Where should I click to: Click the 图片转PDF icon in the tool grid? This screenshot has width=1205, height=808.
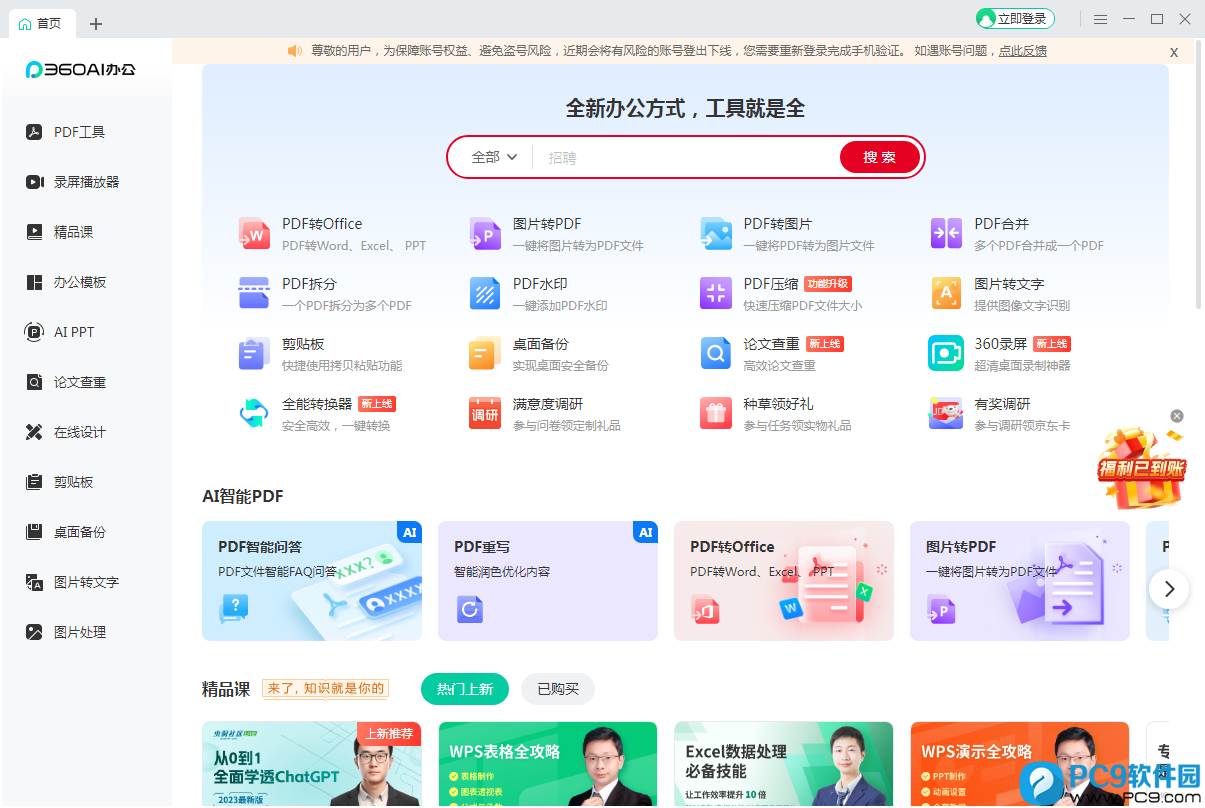click(485, 233)
